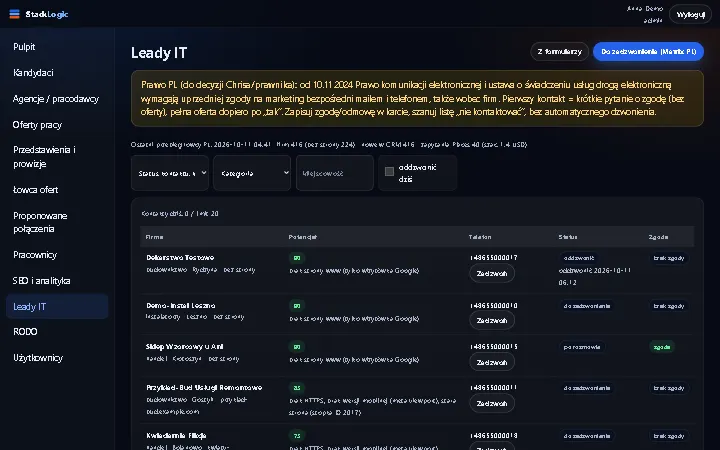Image resolution: width=720 pixels, height=450 pixels.
Task: Click "do zadzwonienia" status for Demo-Install Leszno
Action: pyautogui.click(x=587, y=306)
